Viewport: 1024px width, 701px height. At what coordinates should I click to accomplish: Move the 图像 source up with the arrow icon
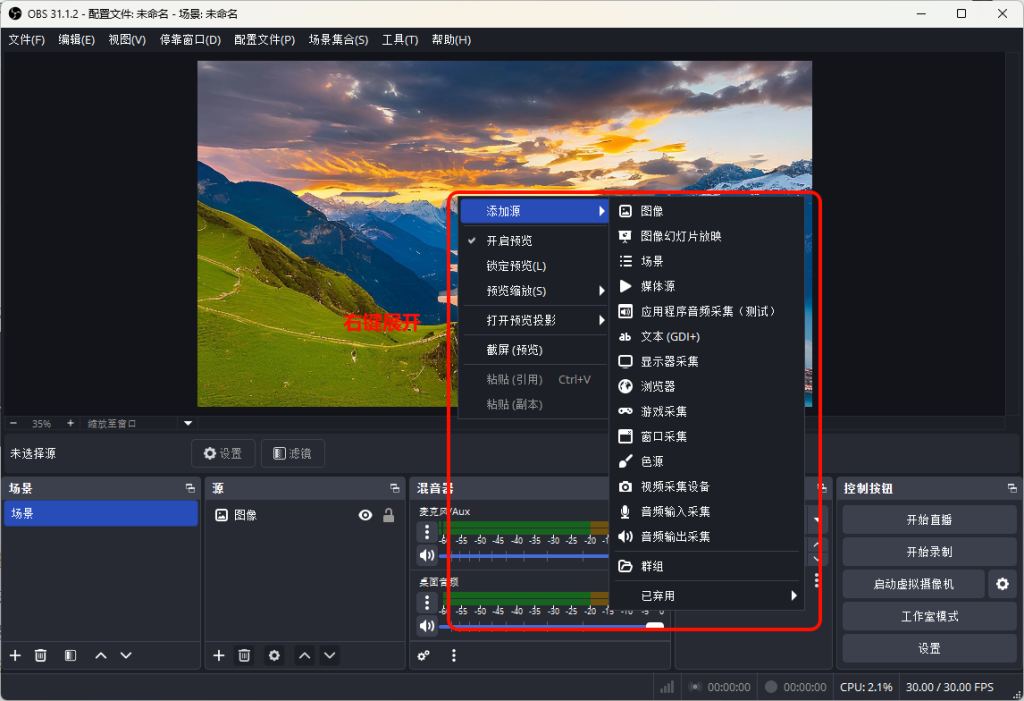click(x=304, y=655)
